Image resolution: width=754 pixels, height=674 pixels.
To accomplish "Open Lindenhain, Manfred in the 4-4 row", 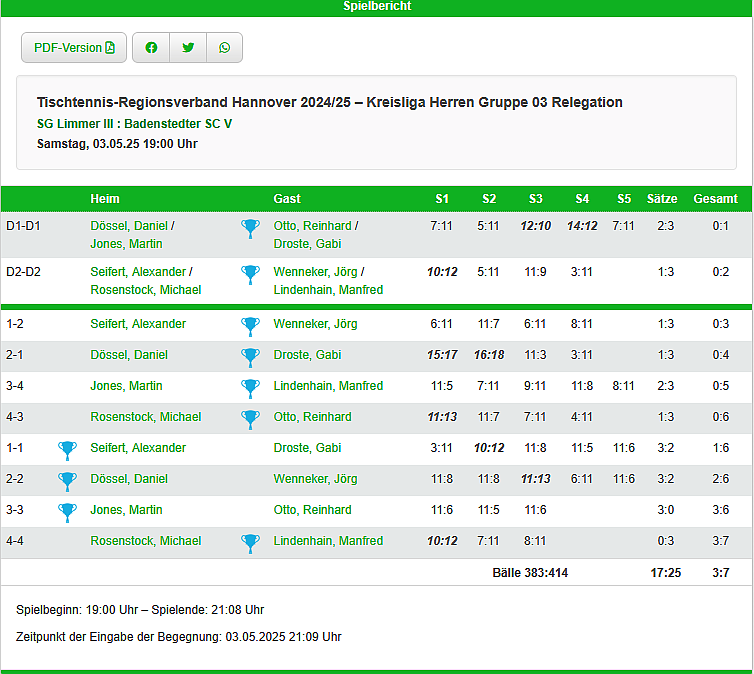I will (328, 541).
